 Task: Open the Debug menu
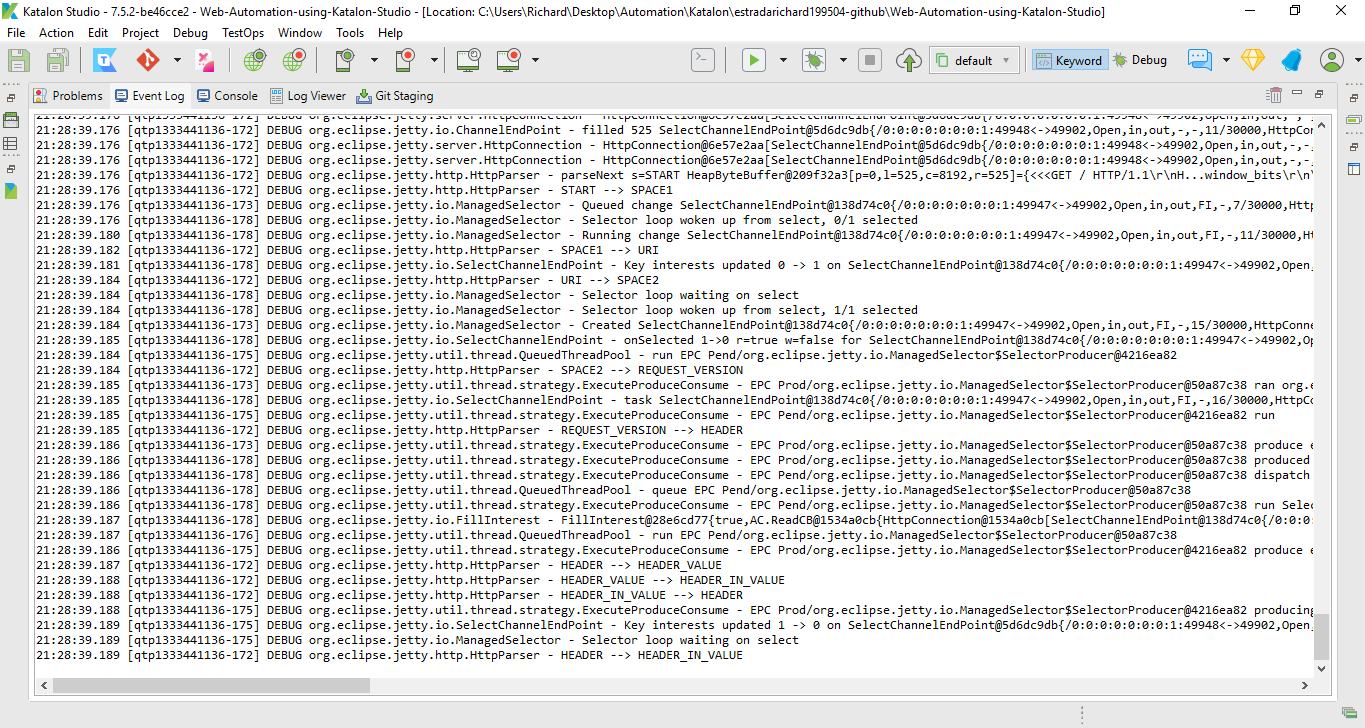(190, 33)
